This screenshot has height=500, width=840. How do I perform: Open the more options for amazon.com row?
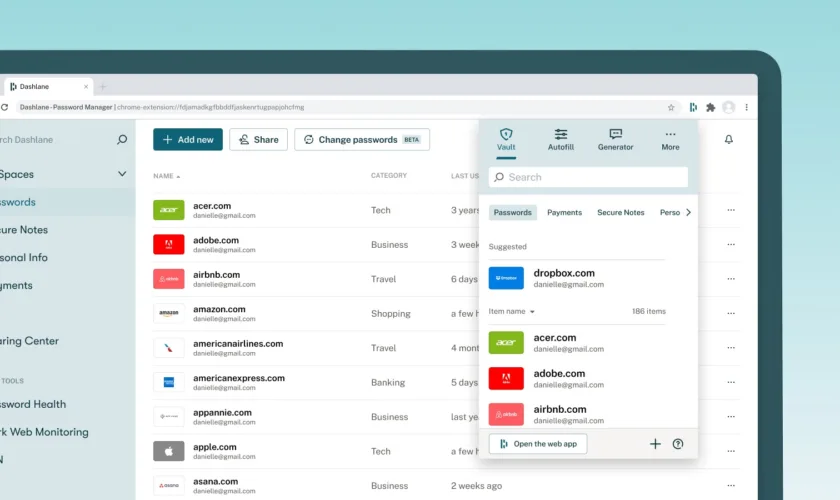tap(731, 313)
